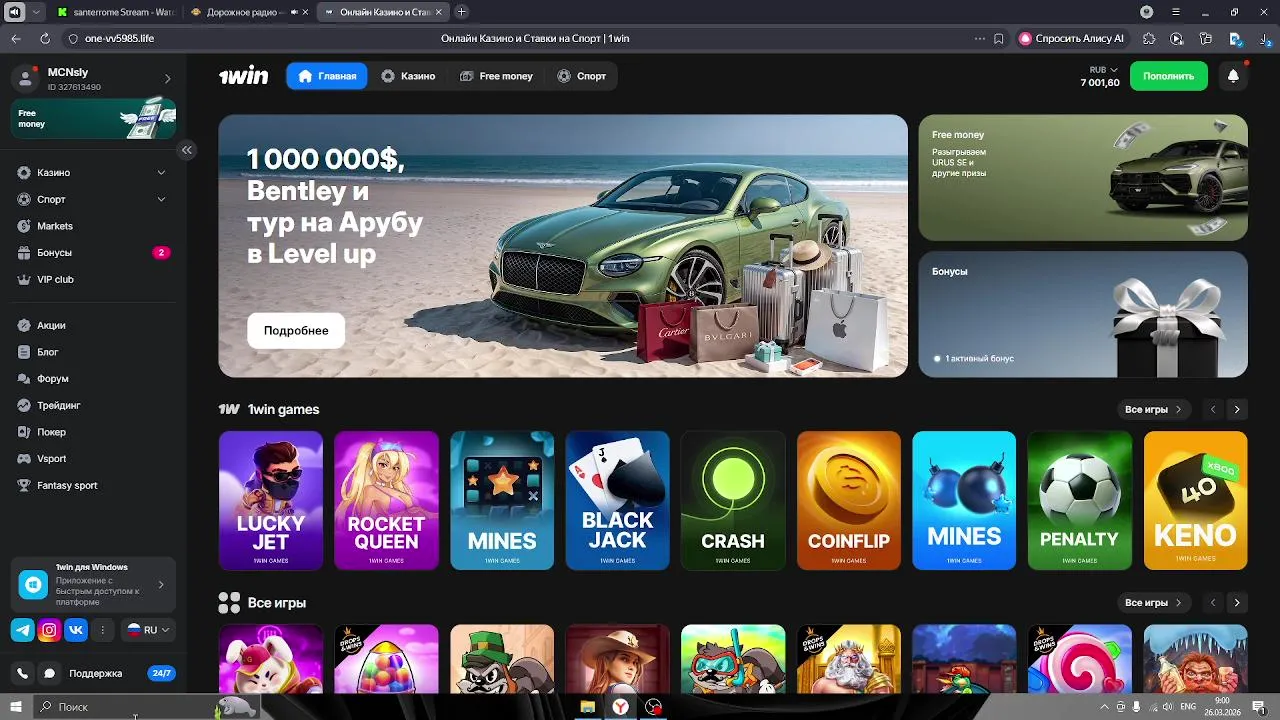Open new browser tab plus icon
This screenshot has width=1280, height=720.
point(461,12)
